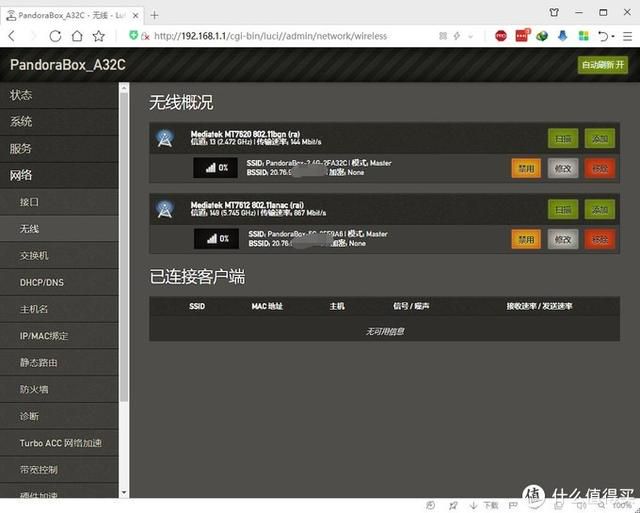Reload the page with the refresh icon
This screenshot has width=640, height=513.
click(x=55, y=36)
